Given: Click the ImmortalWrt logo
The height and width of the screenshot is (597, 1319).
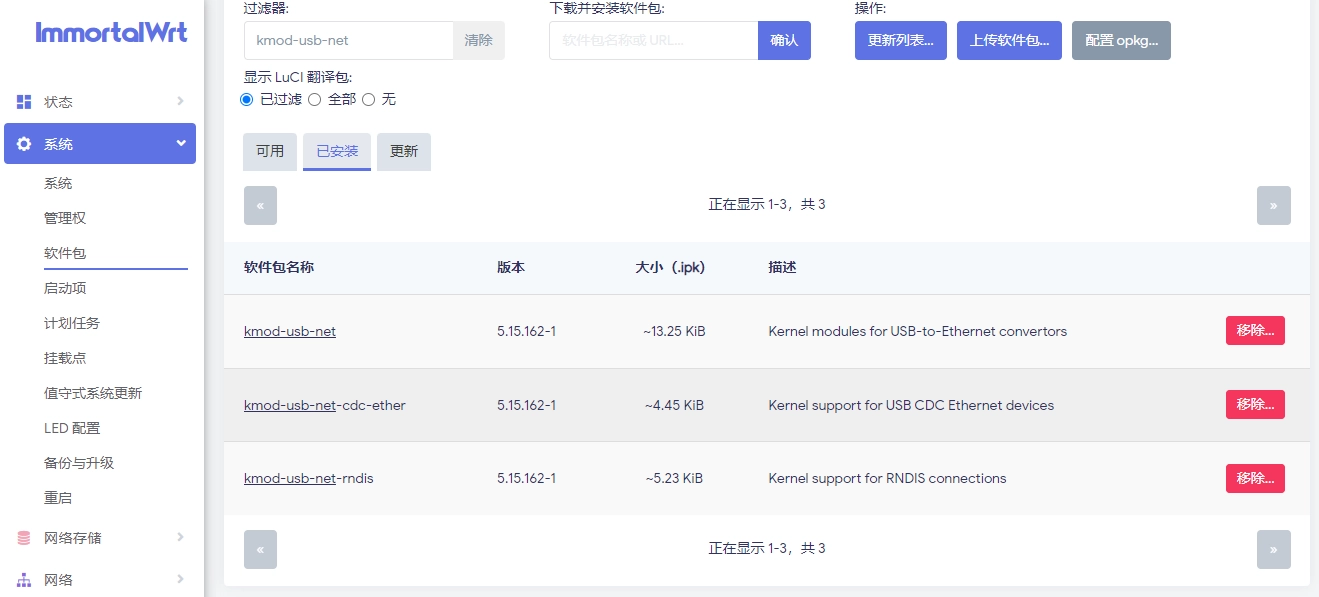Looking at the screenshot, I should (x=111, y=32).
